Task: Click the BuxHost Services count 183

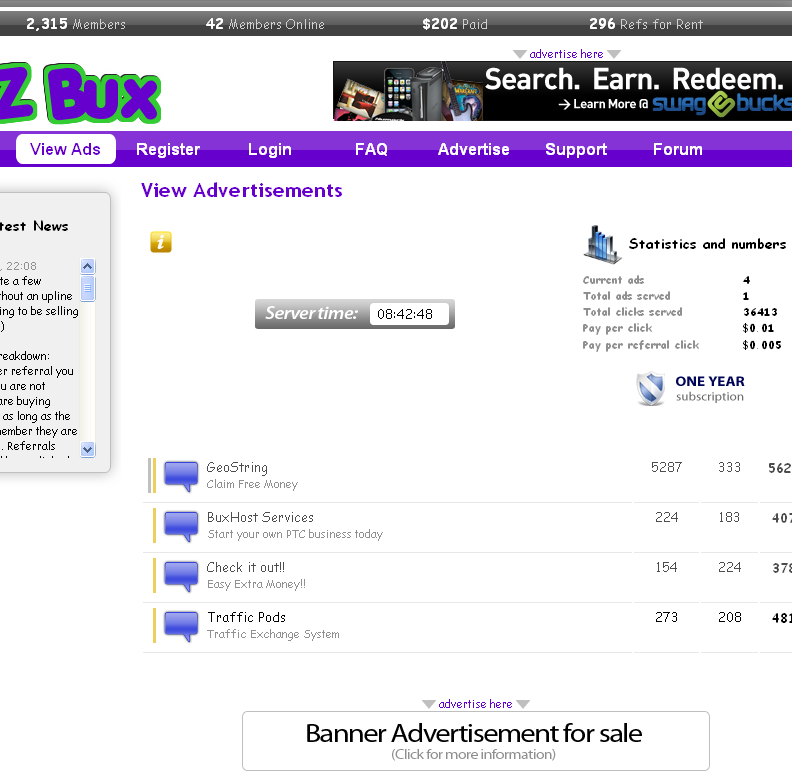Action: [x=729, y=517]
